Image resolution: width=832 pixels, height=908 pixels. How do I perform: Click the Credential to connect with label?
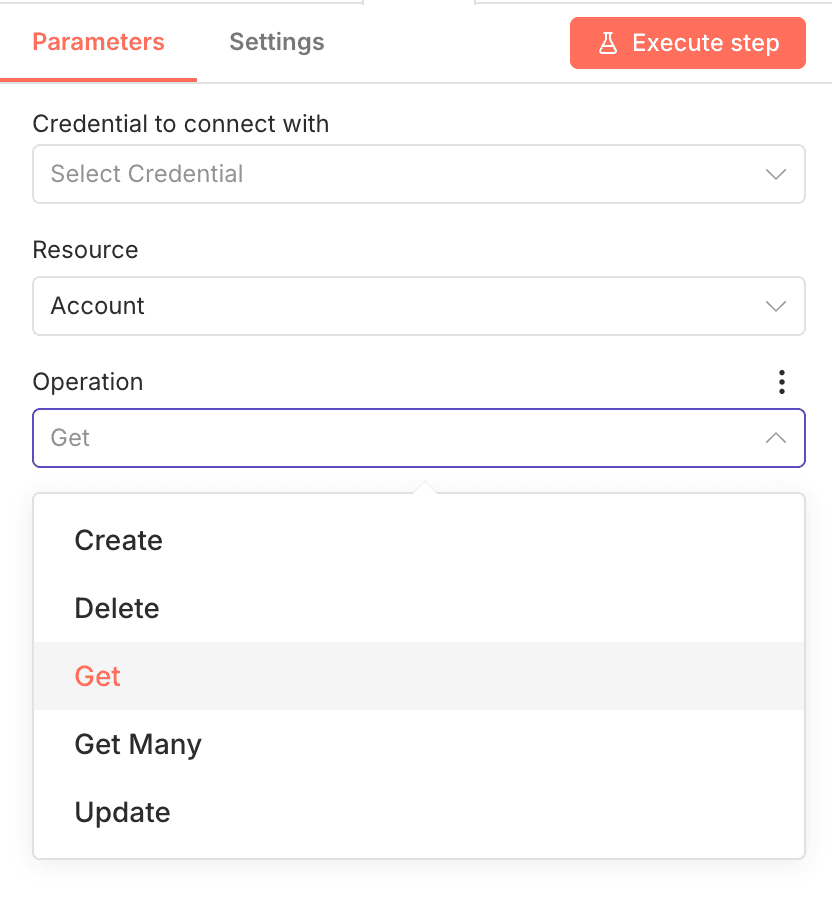point(181,124)
